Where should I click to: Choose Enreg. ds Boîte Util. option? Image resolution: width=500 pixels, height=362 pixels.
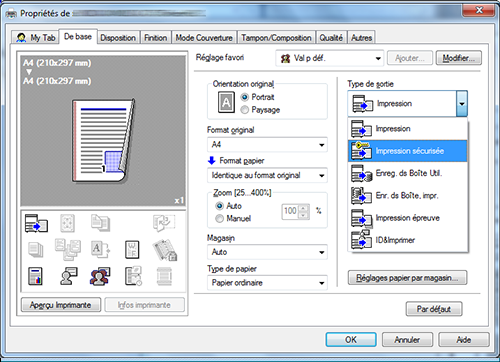[408, 173]
